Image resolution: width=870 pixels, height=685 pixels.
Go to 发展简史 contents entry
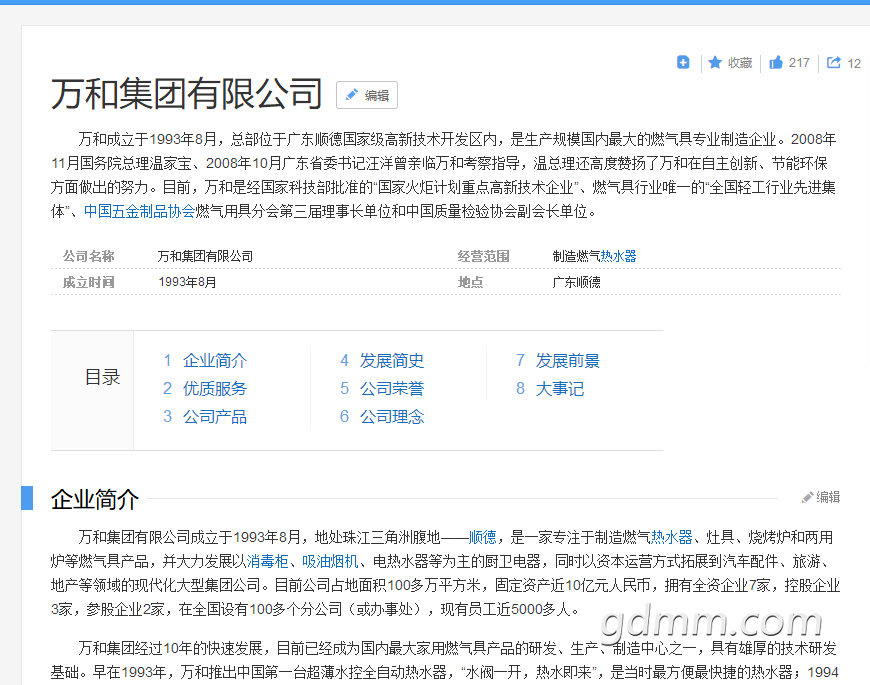[x=391, y=360]
